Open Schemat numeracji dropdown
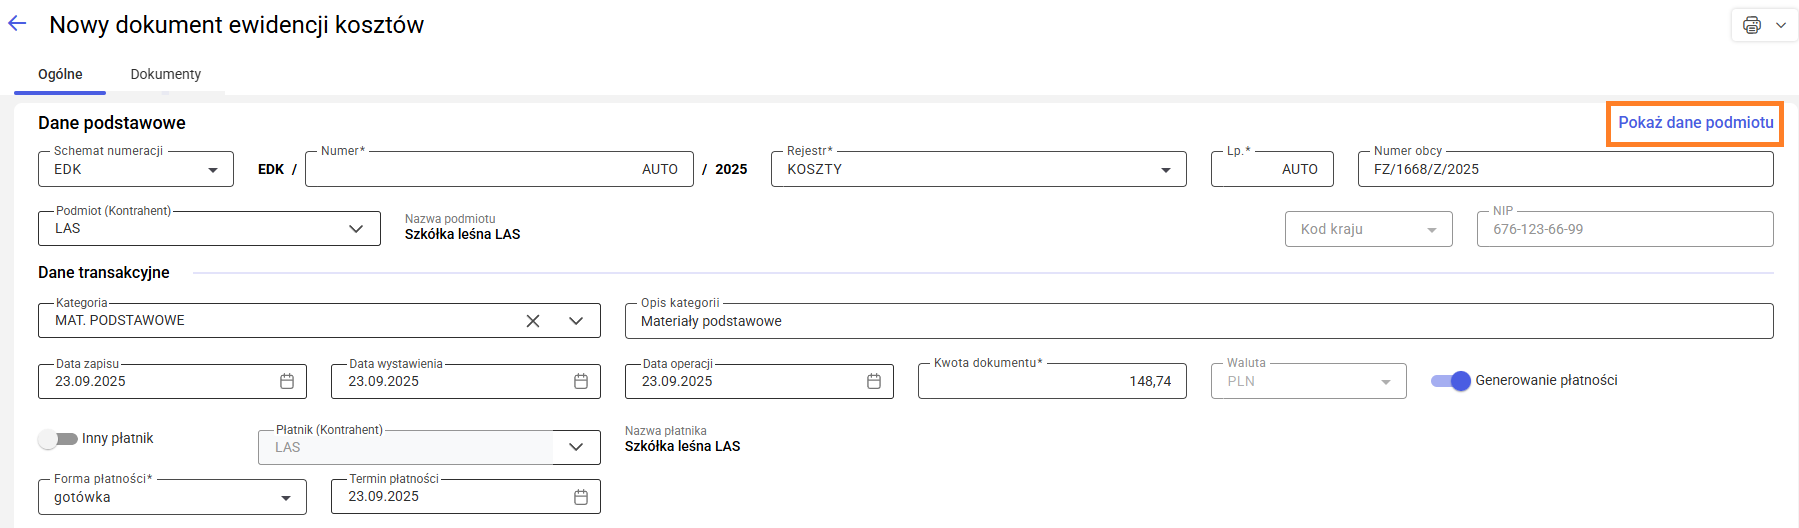This screenshot has height=528, width=1799. [x=213, y=170]
